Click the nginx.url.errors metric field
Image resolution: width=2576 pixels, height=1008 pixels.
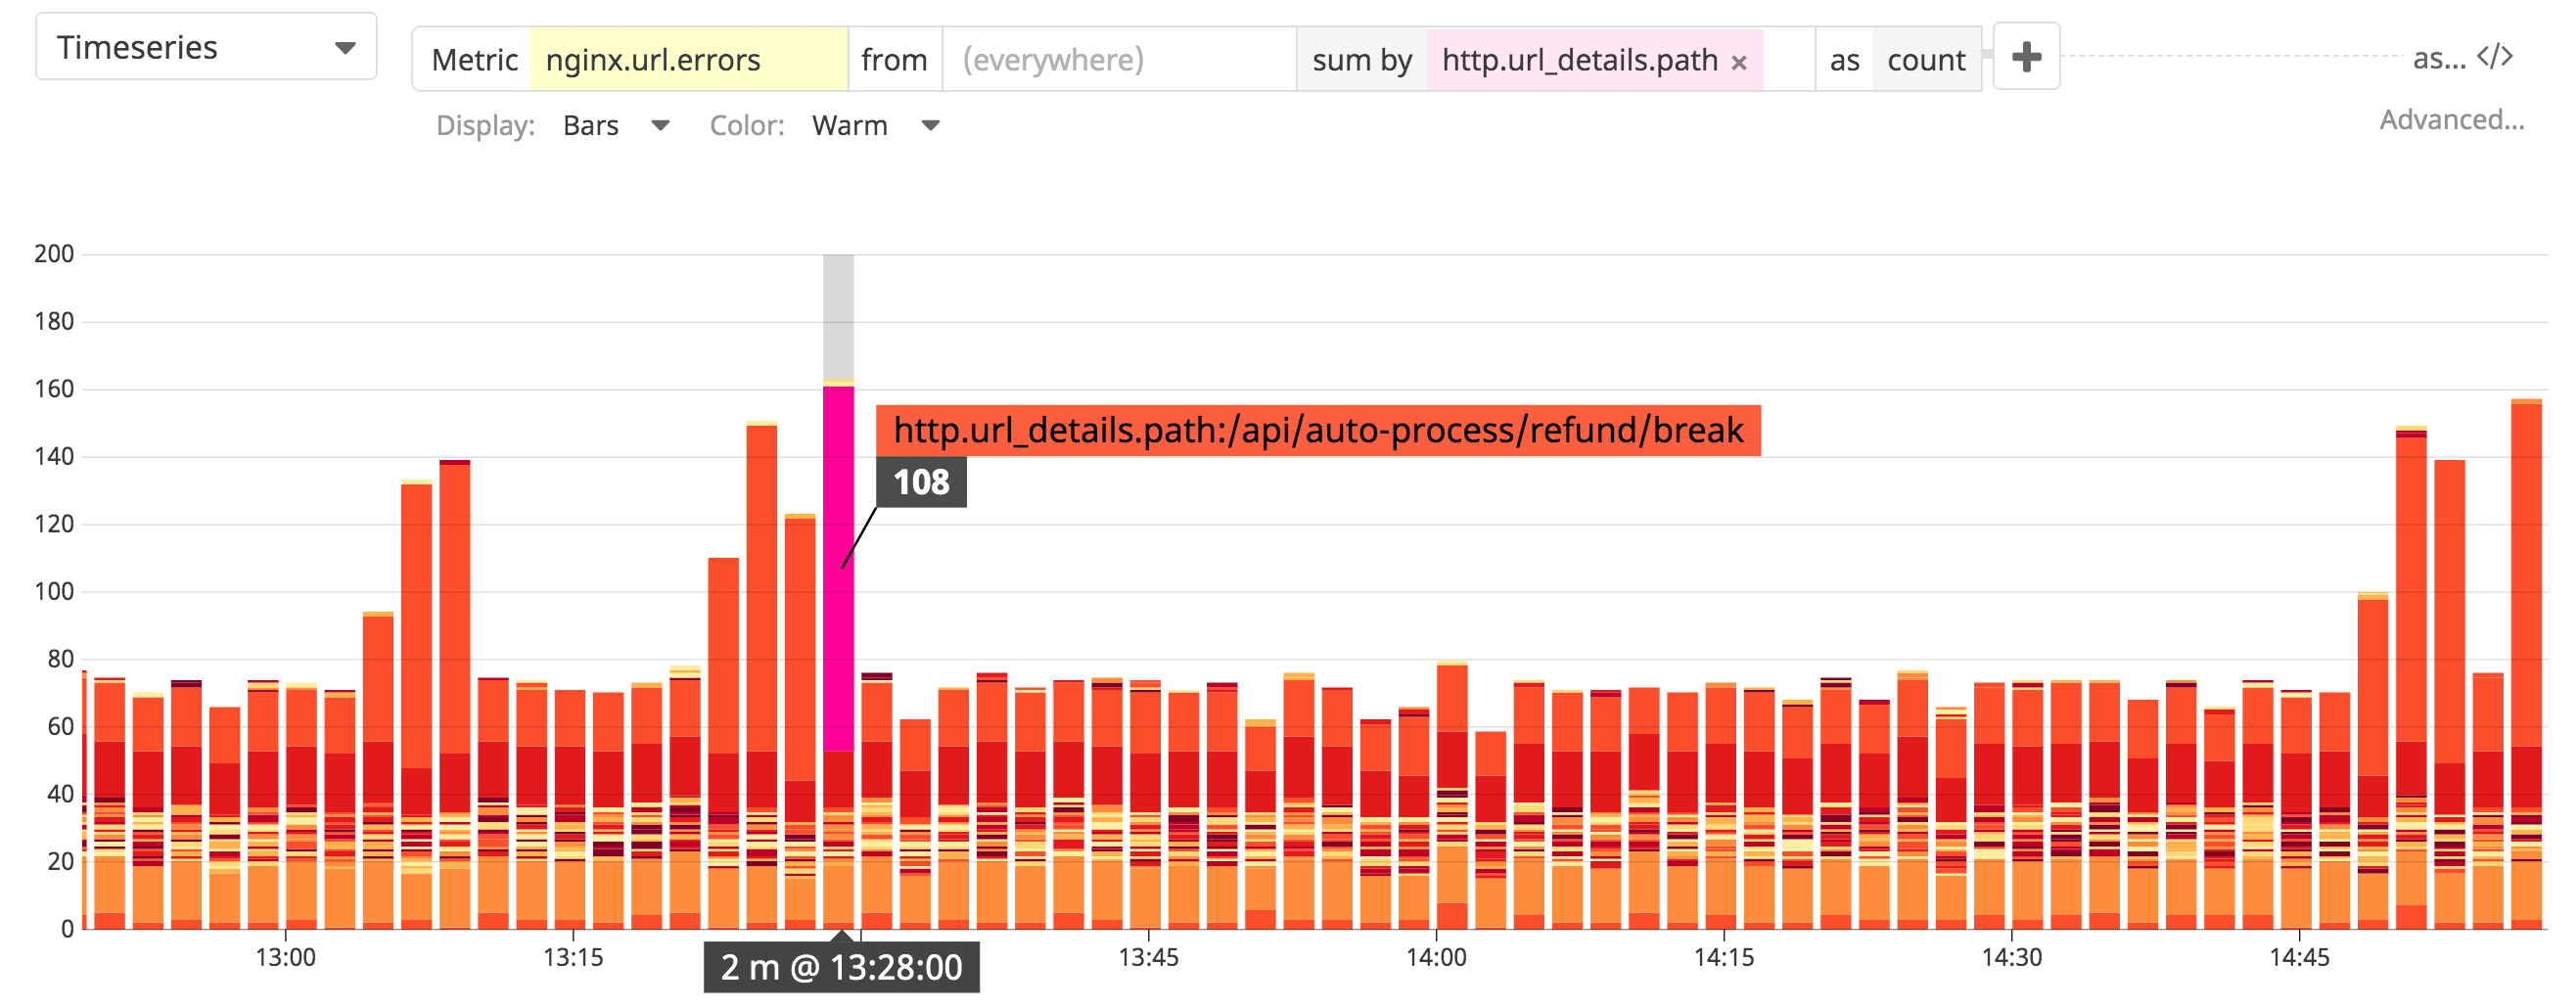click(688, 60)
